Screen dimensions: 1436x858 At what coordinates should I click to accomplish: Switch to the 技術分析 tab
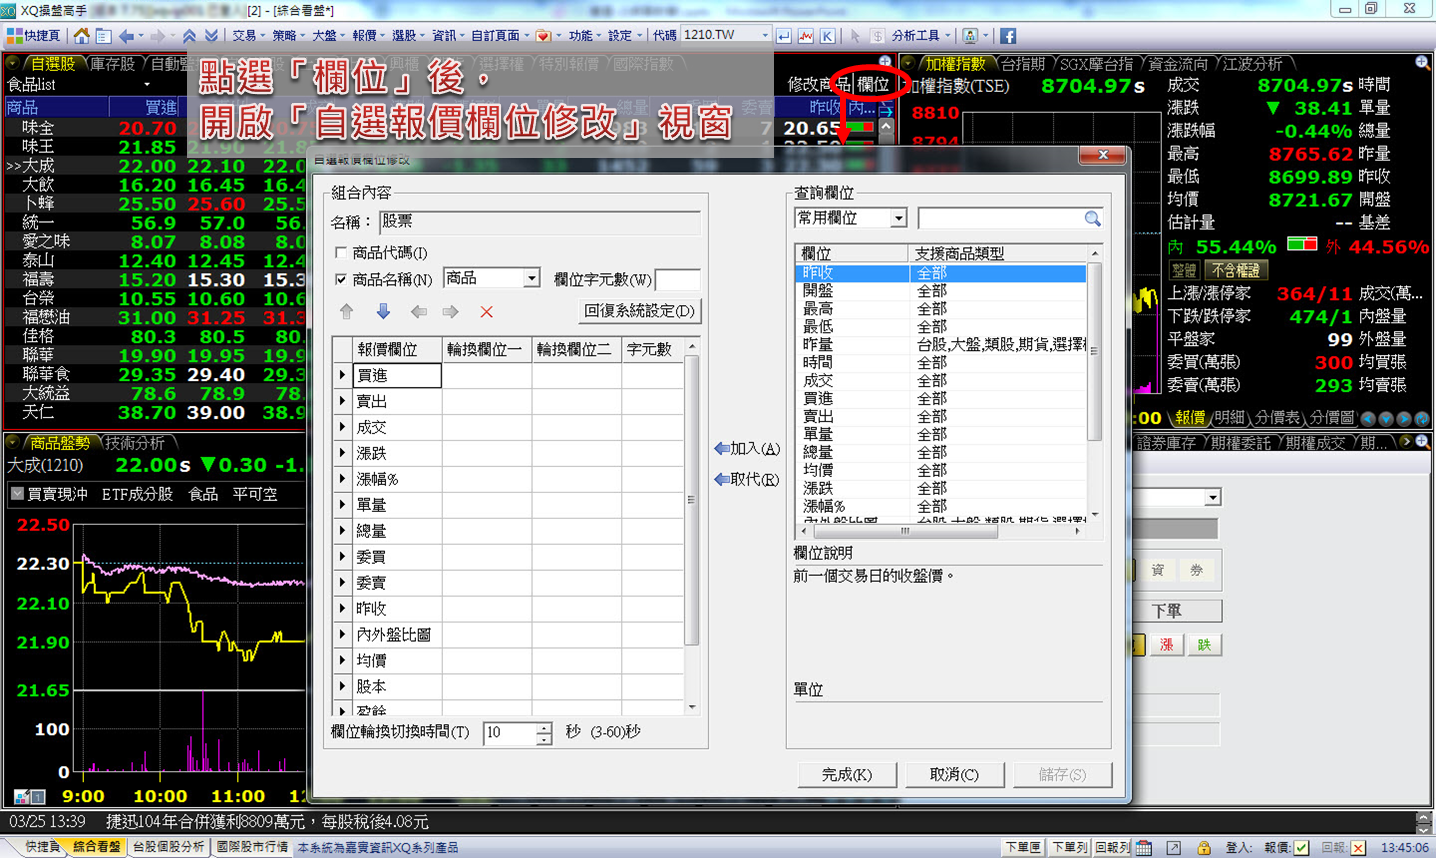click(x=135, y=443)
